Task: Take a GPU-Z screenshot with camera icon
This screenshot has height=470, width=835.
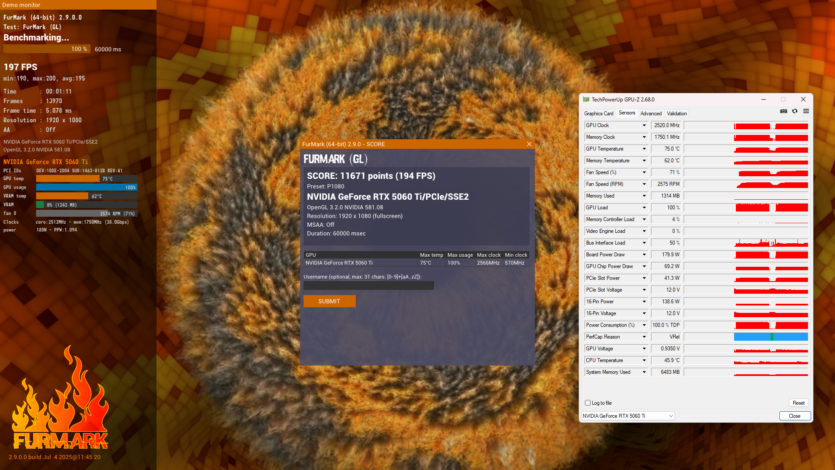Action: tap(783, 111)
